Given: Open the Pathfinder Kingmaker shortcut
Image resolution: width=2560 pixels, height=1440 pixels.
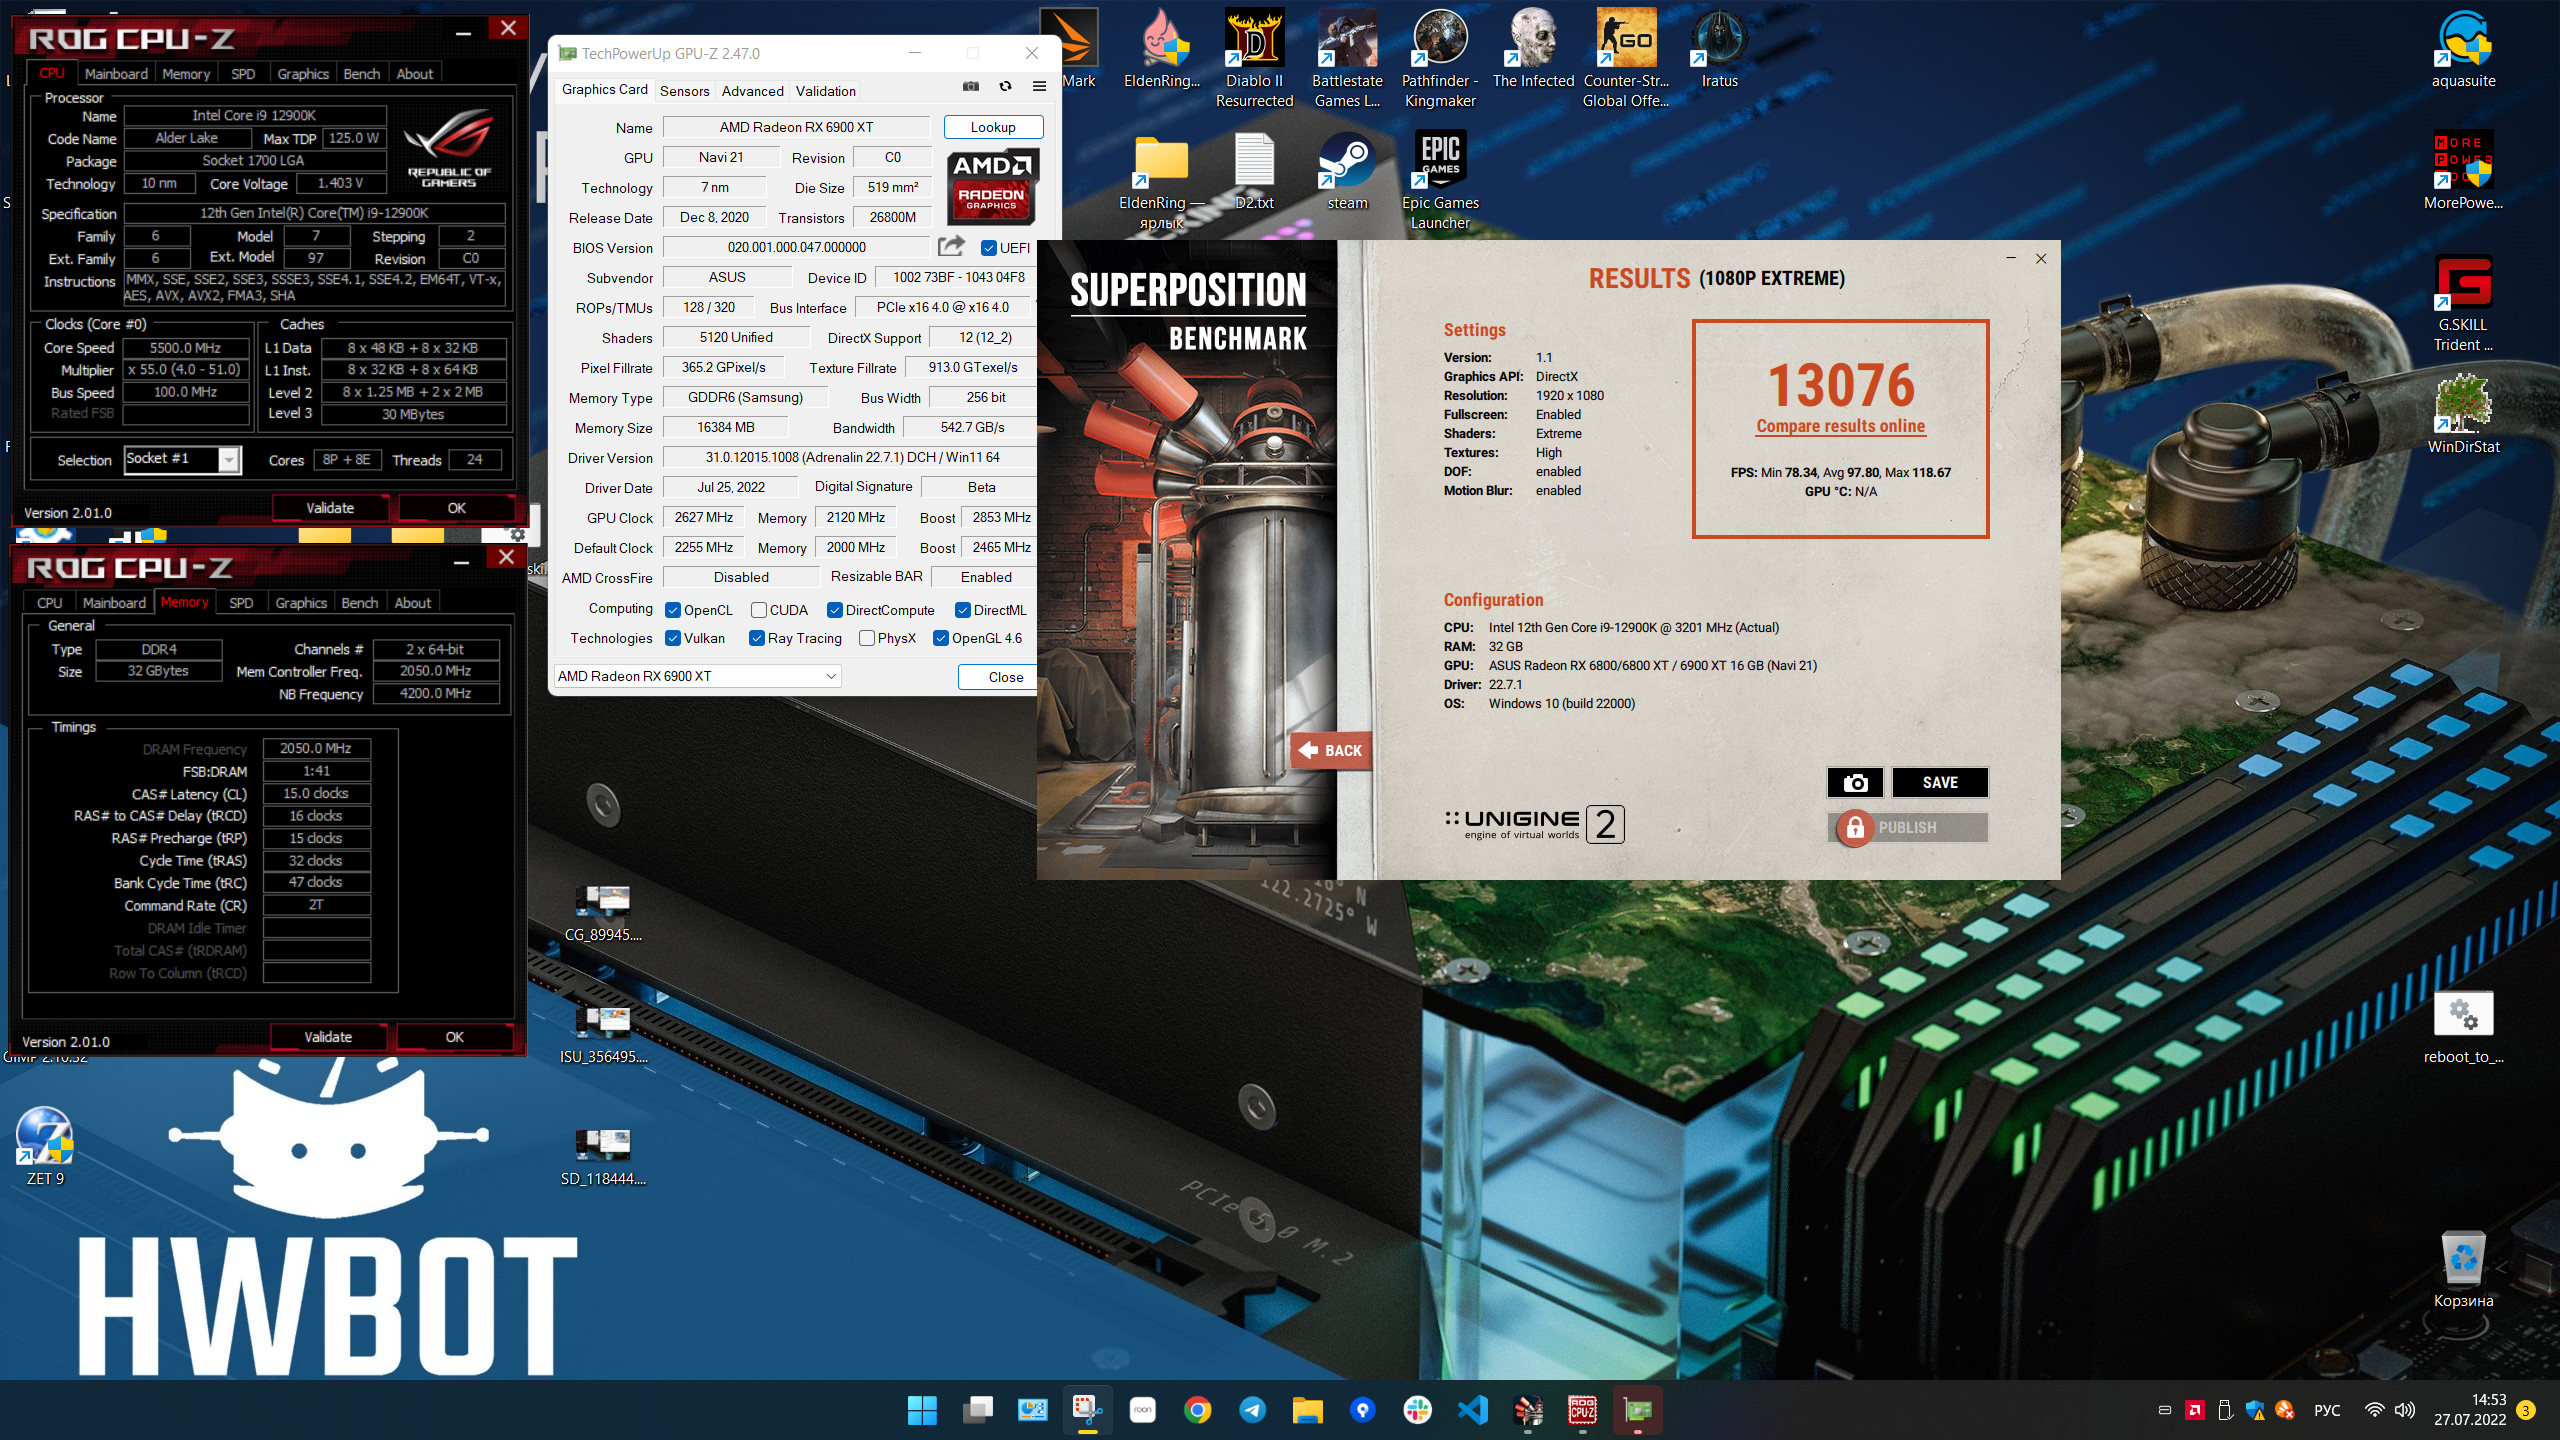Looking at the screenshot, I should (1440, 58).
